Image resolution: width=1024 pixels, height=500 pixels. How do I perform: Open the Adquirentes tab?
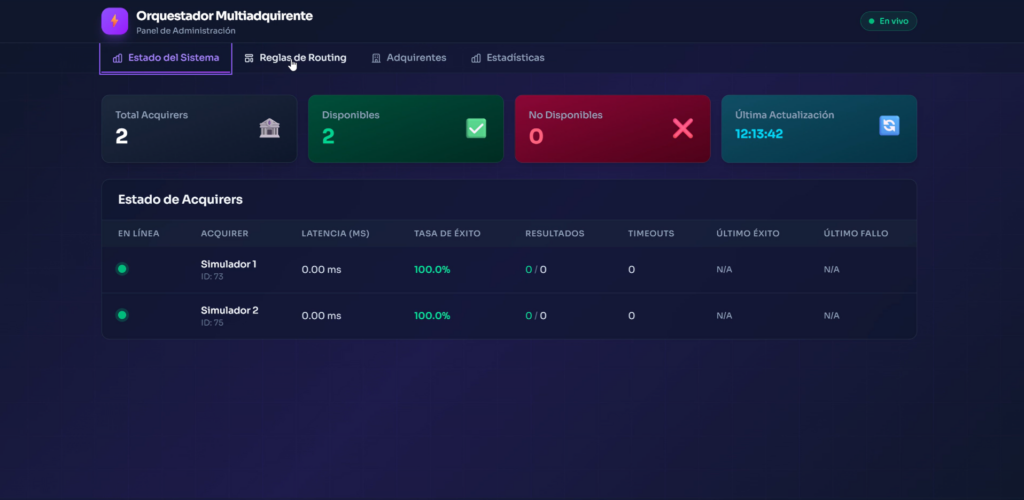coord(409,58)
